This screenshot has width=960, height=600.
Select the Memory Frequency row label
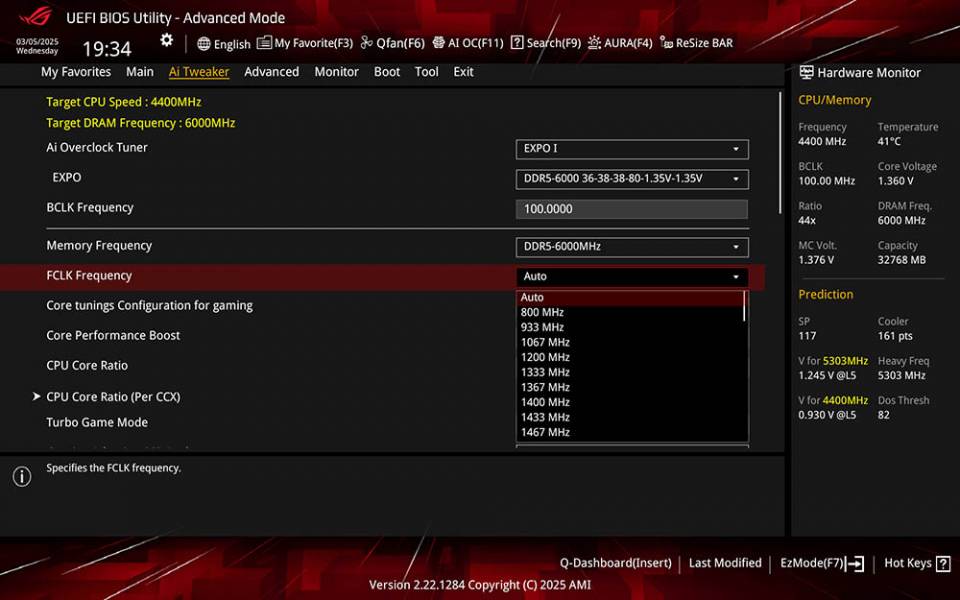(x=99, y=246)
